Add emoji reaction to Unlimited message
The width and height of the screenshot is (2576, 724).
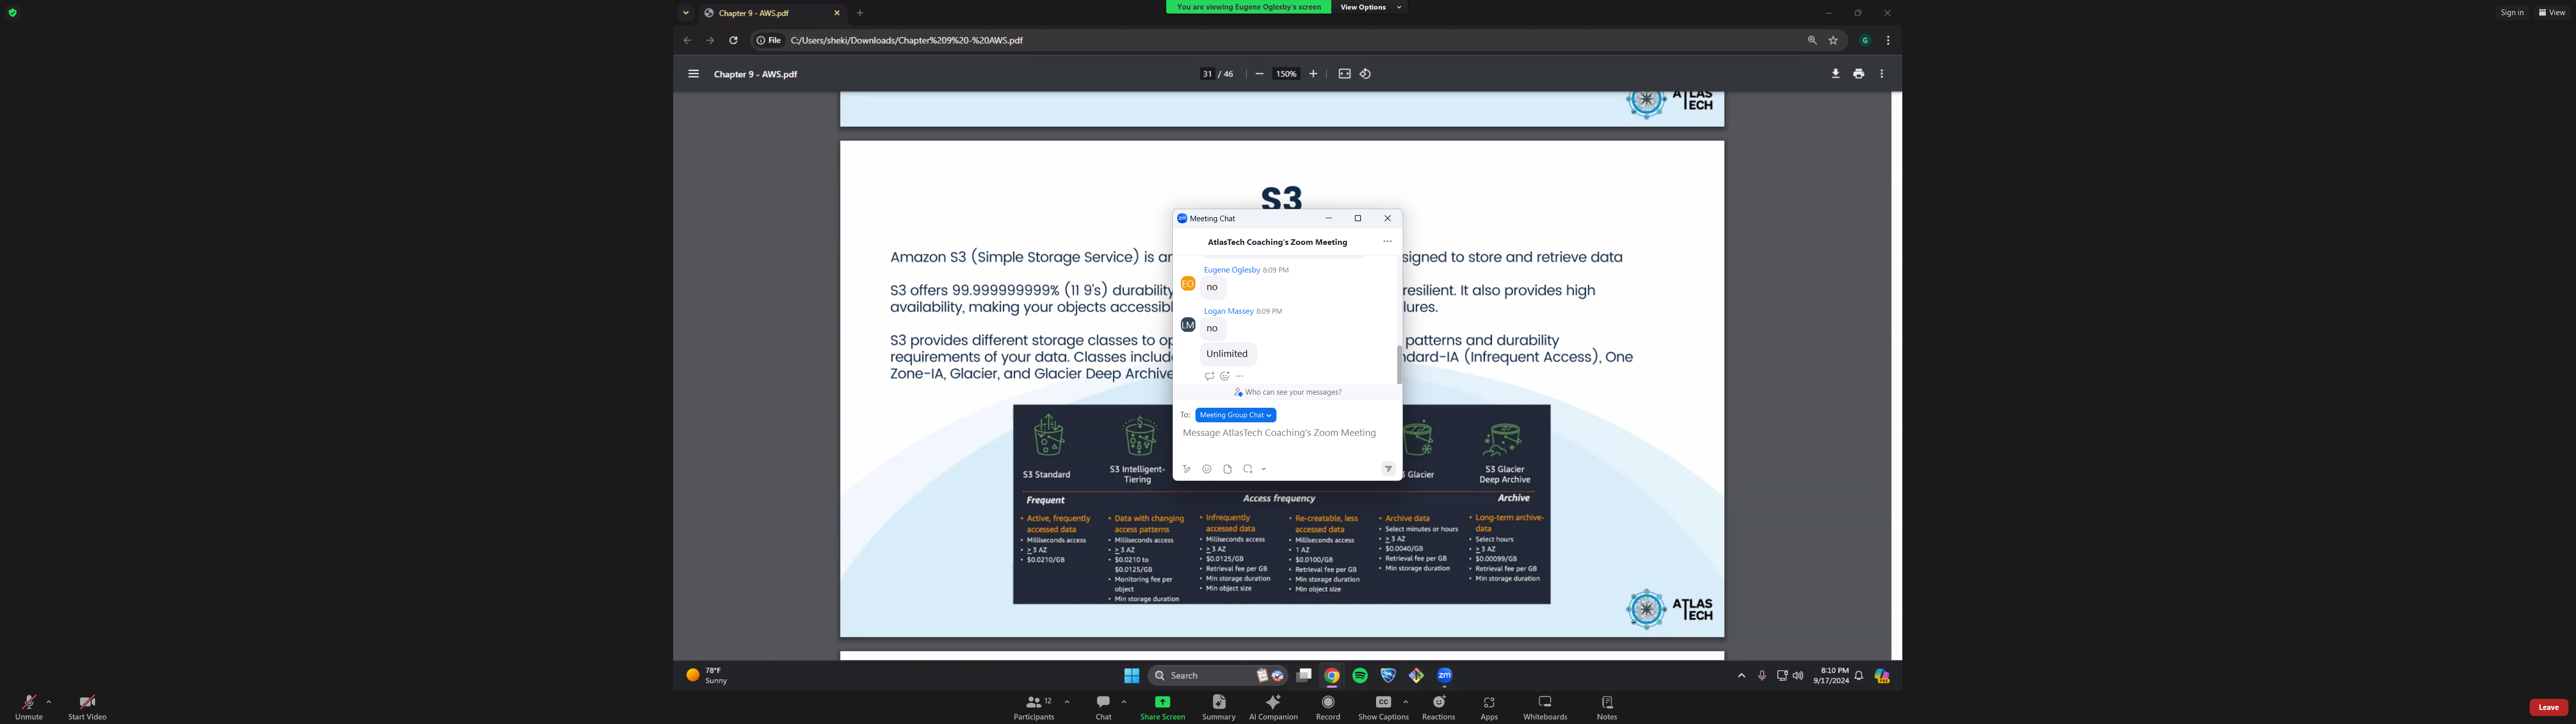coord(1224,376)
